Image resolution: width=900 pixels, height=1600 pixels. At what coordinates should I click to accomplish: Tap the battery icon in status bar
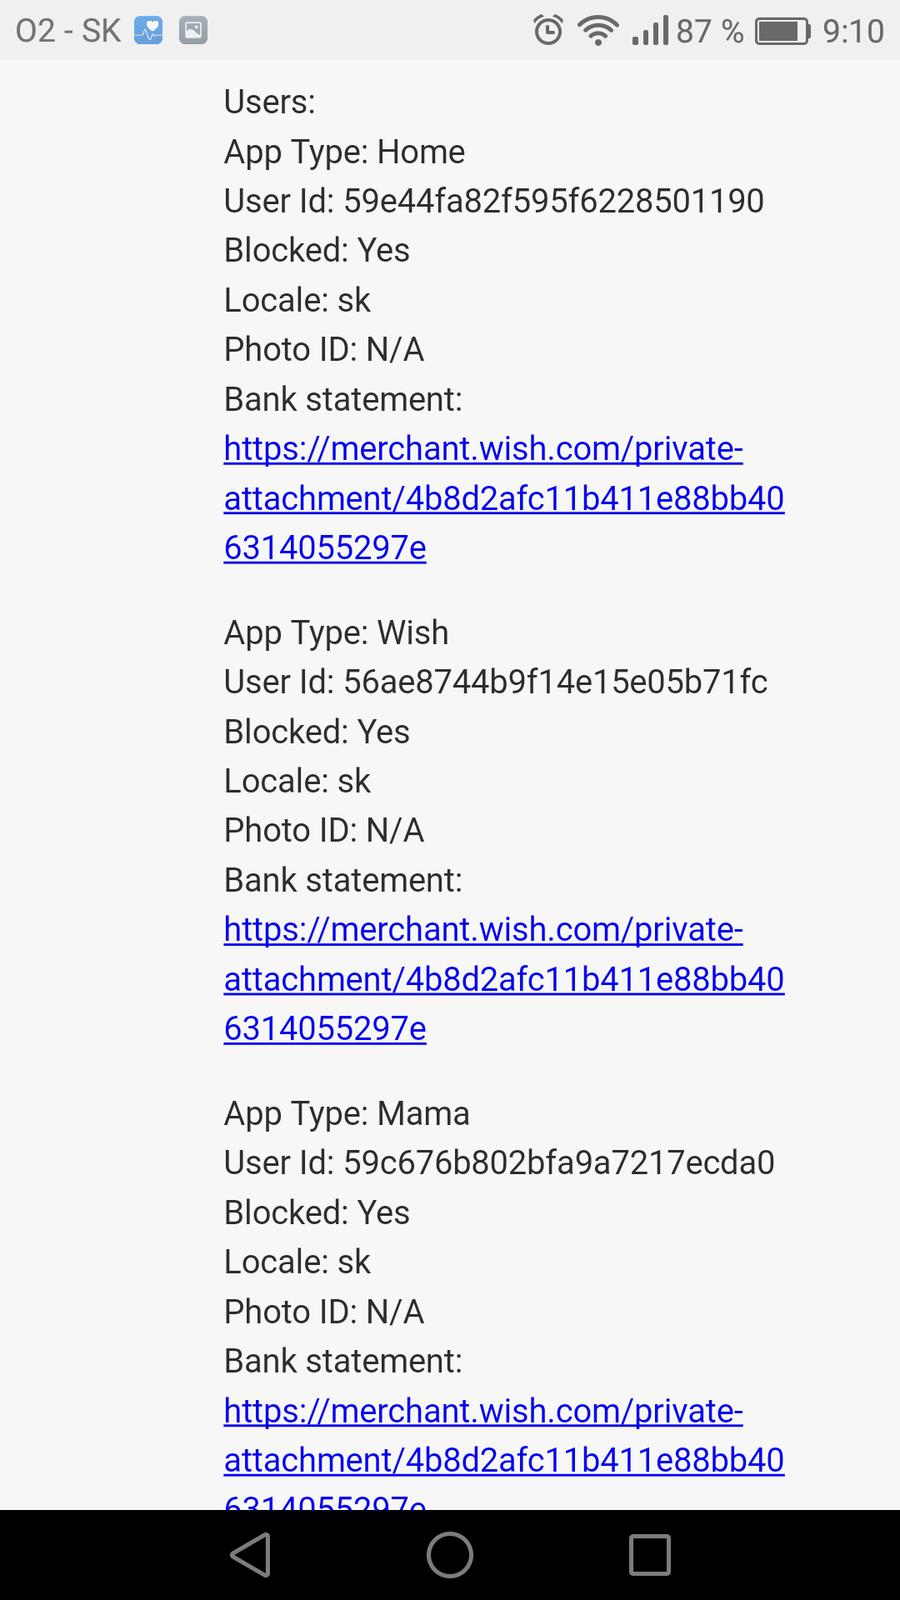[782, 31]
